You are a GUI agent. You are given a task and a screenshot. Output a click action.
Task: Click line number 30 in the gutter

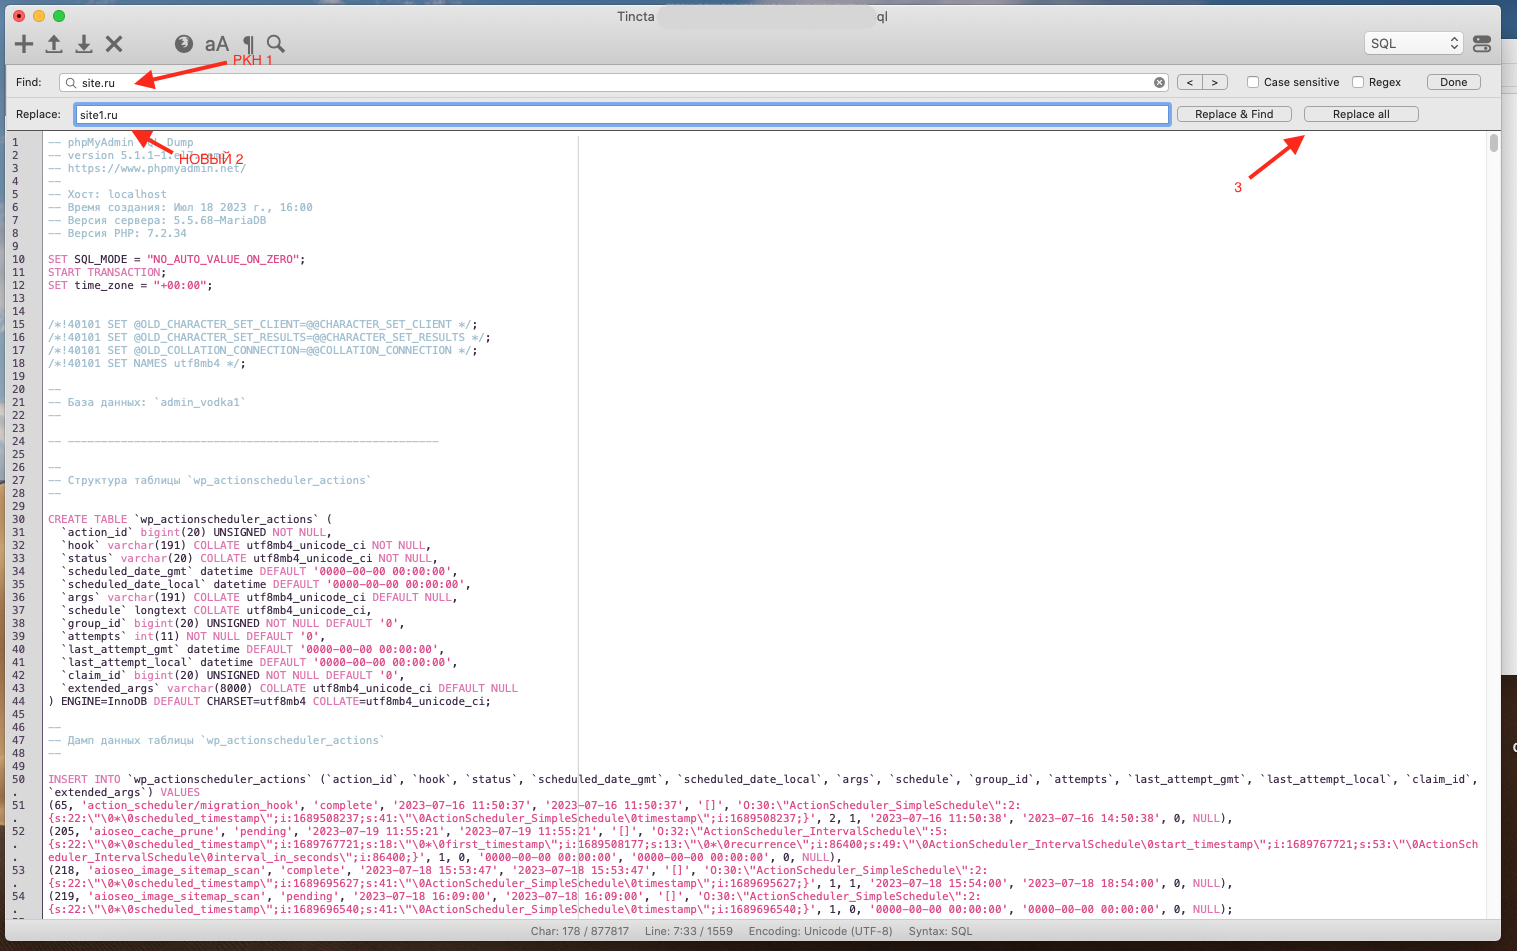(x=18, y=519)
